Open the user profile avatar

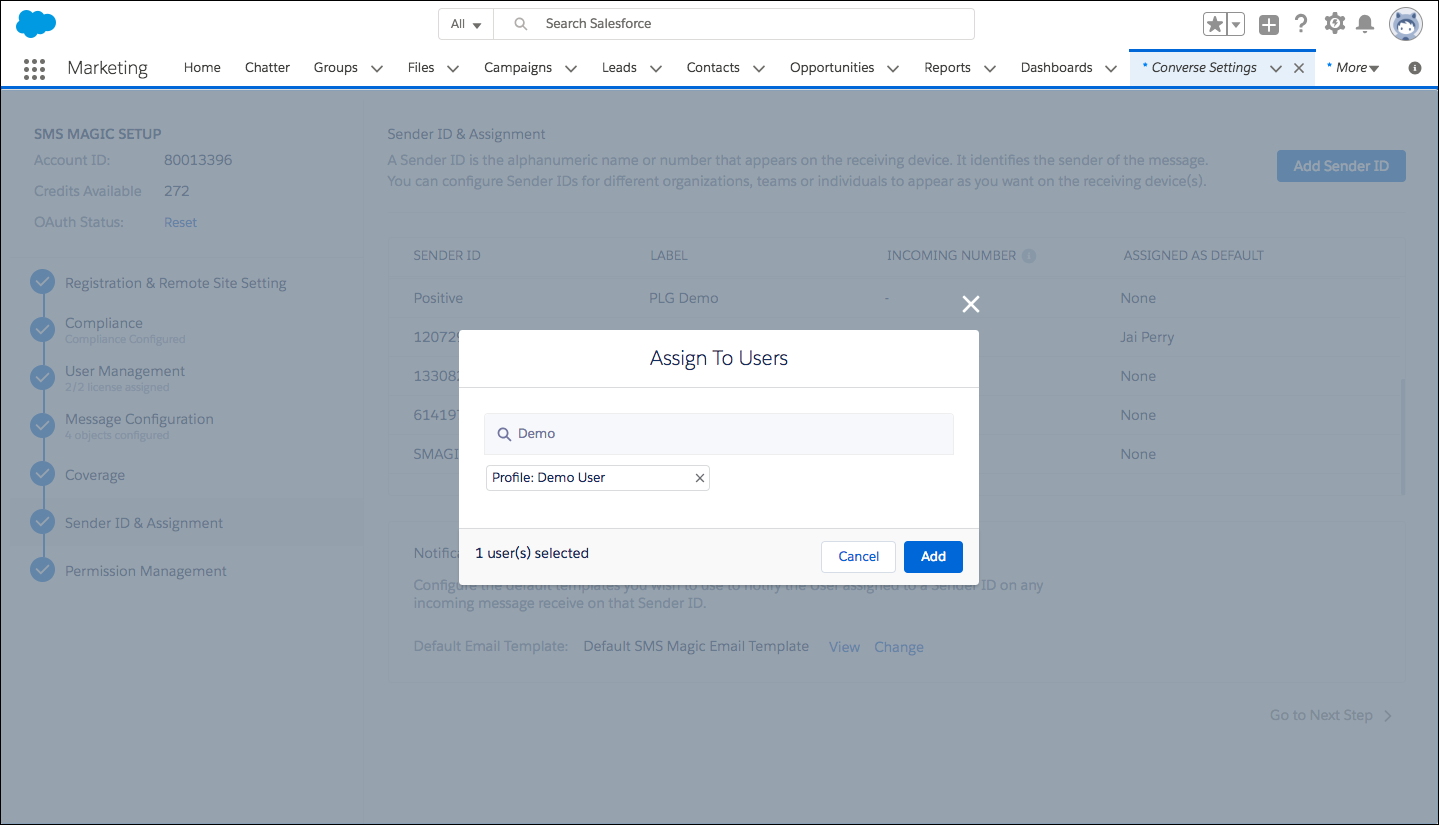[x=1405, y=24]
